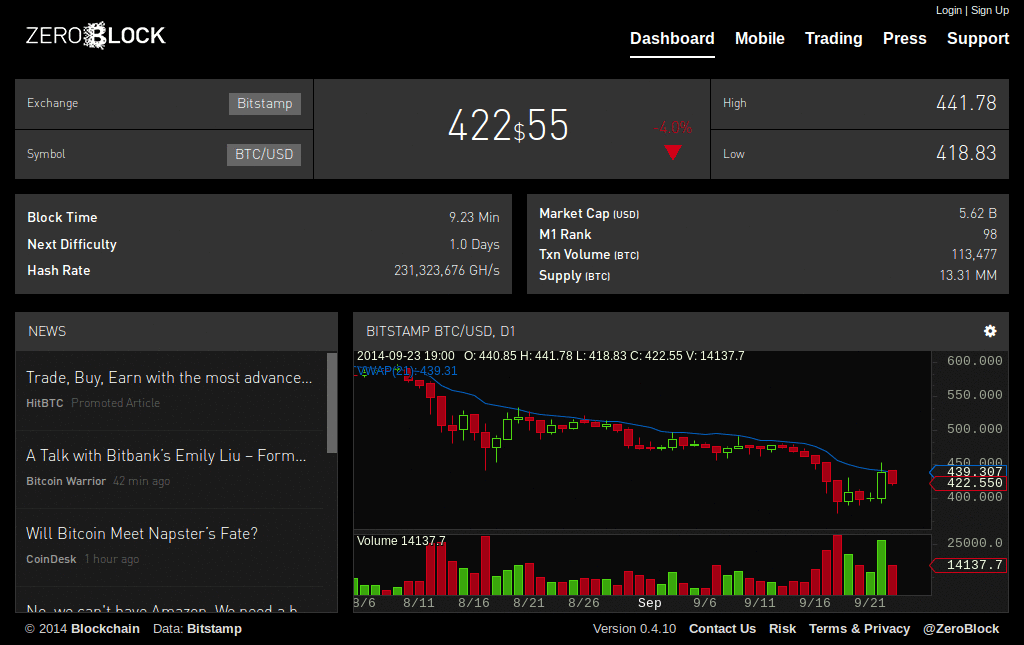
Task: Click the CoinDesk source name
Action: click(51, 559)
